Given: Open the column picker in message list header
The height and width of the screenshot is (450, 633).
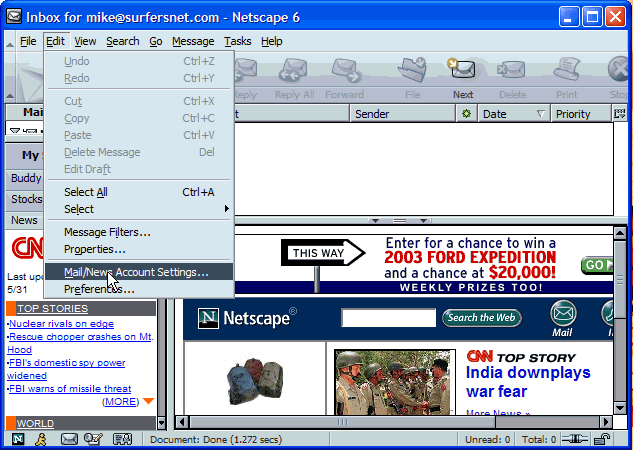Looking at the screenshot, I should click(619, 114).
